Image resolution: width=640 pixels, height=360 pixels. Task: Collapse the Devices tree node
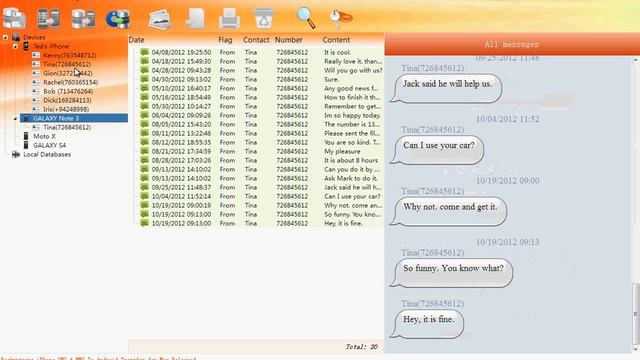point(5,37)
